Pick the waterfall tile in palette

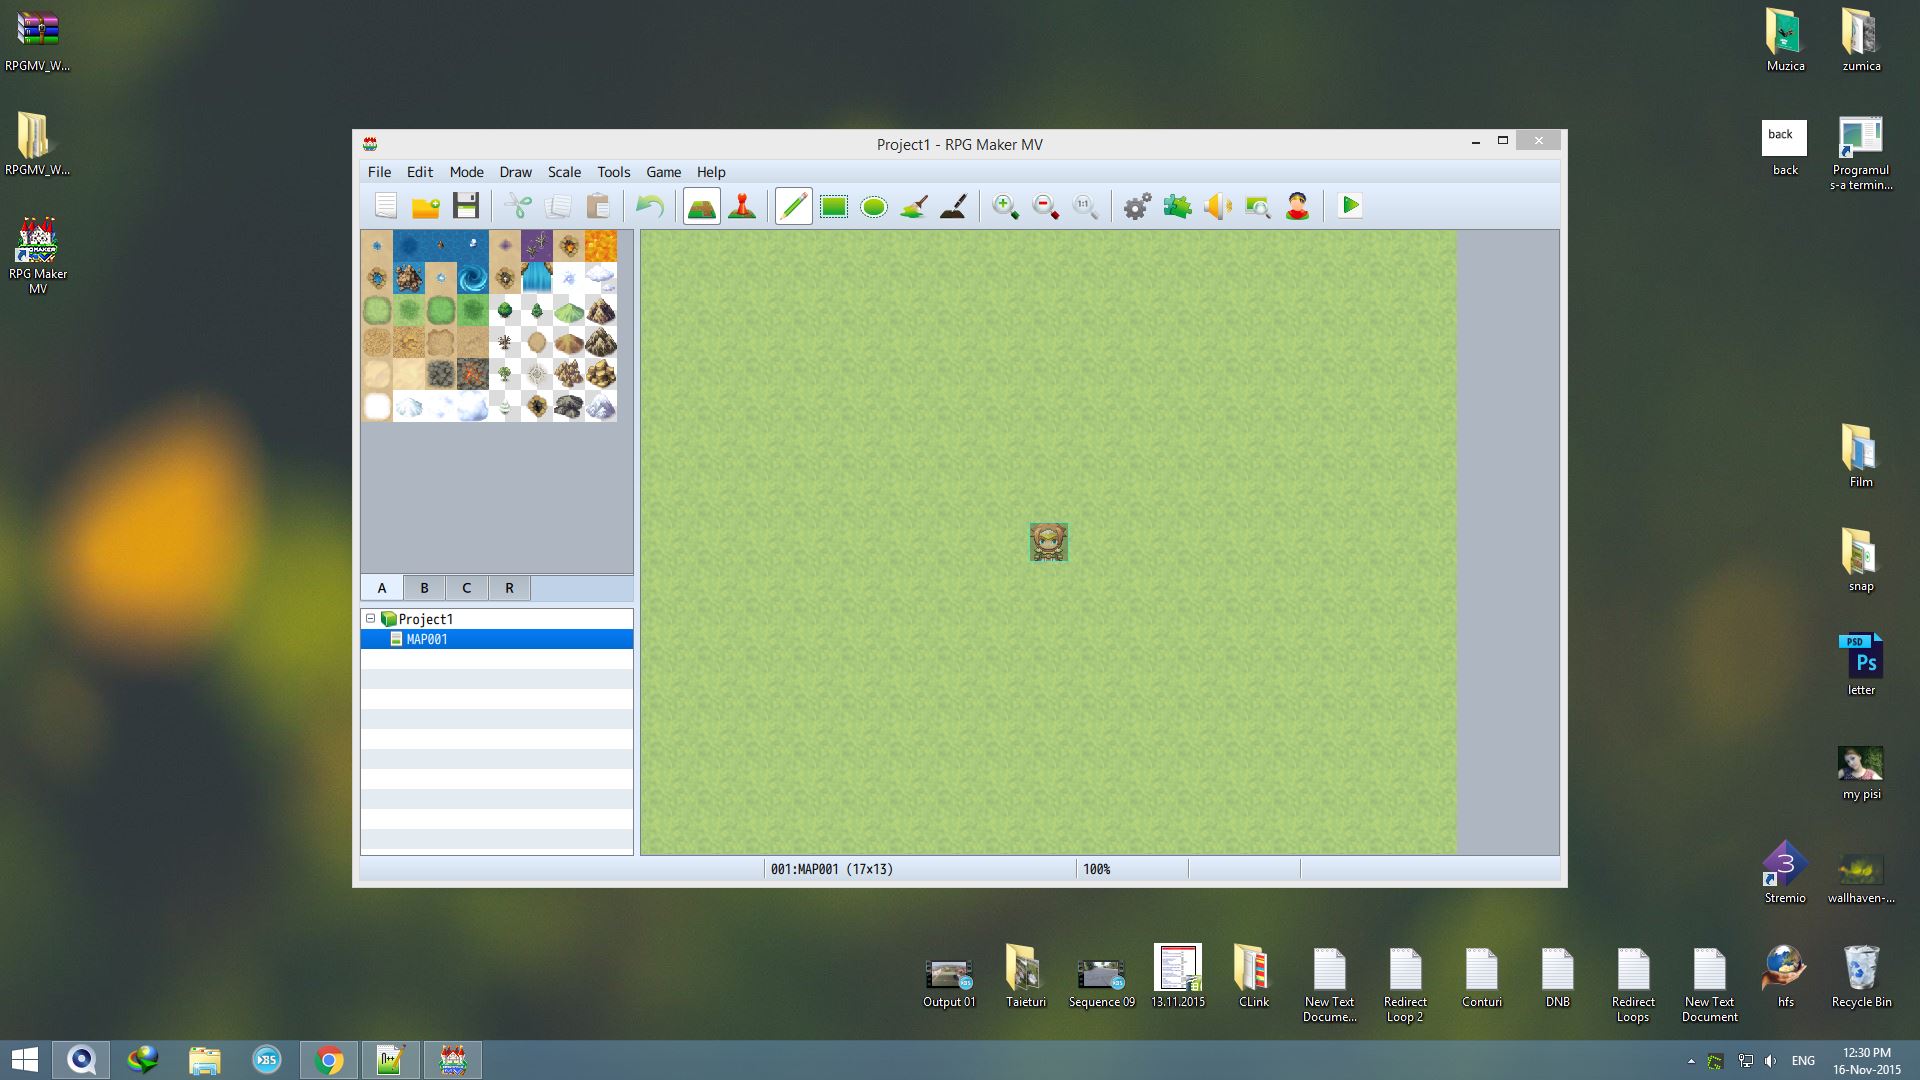point(537,278)
